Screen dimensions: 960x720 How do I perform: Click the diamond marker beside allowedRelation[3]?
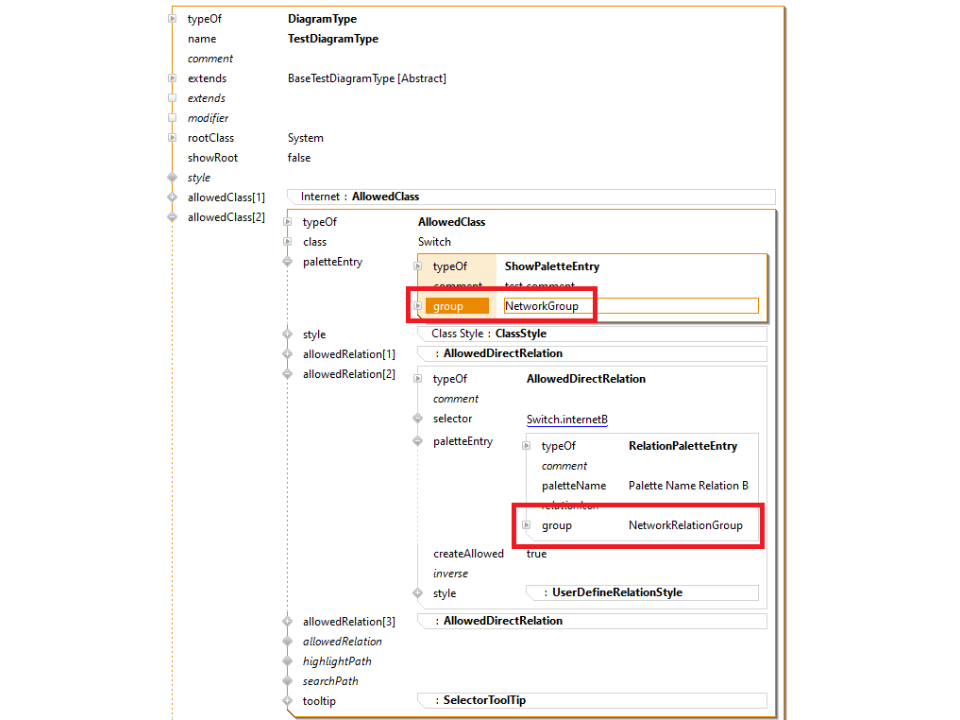[288, 621]
